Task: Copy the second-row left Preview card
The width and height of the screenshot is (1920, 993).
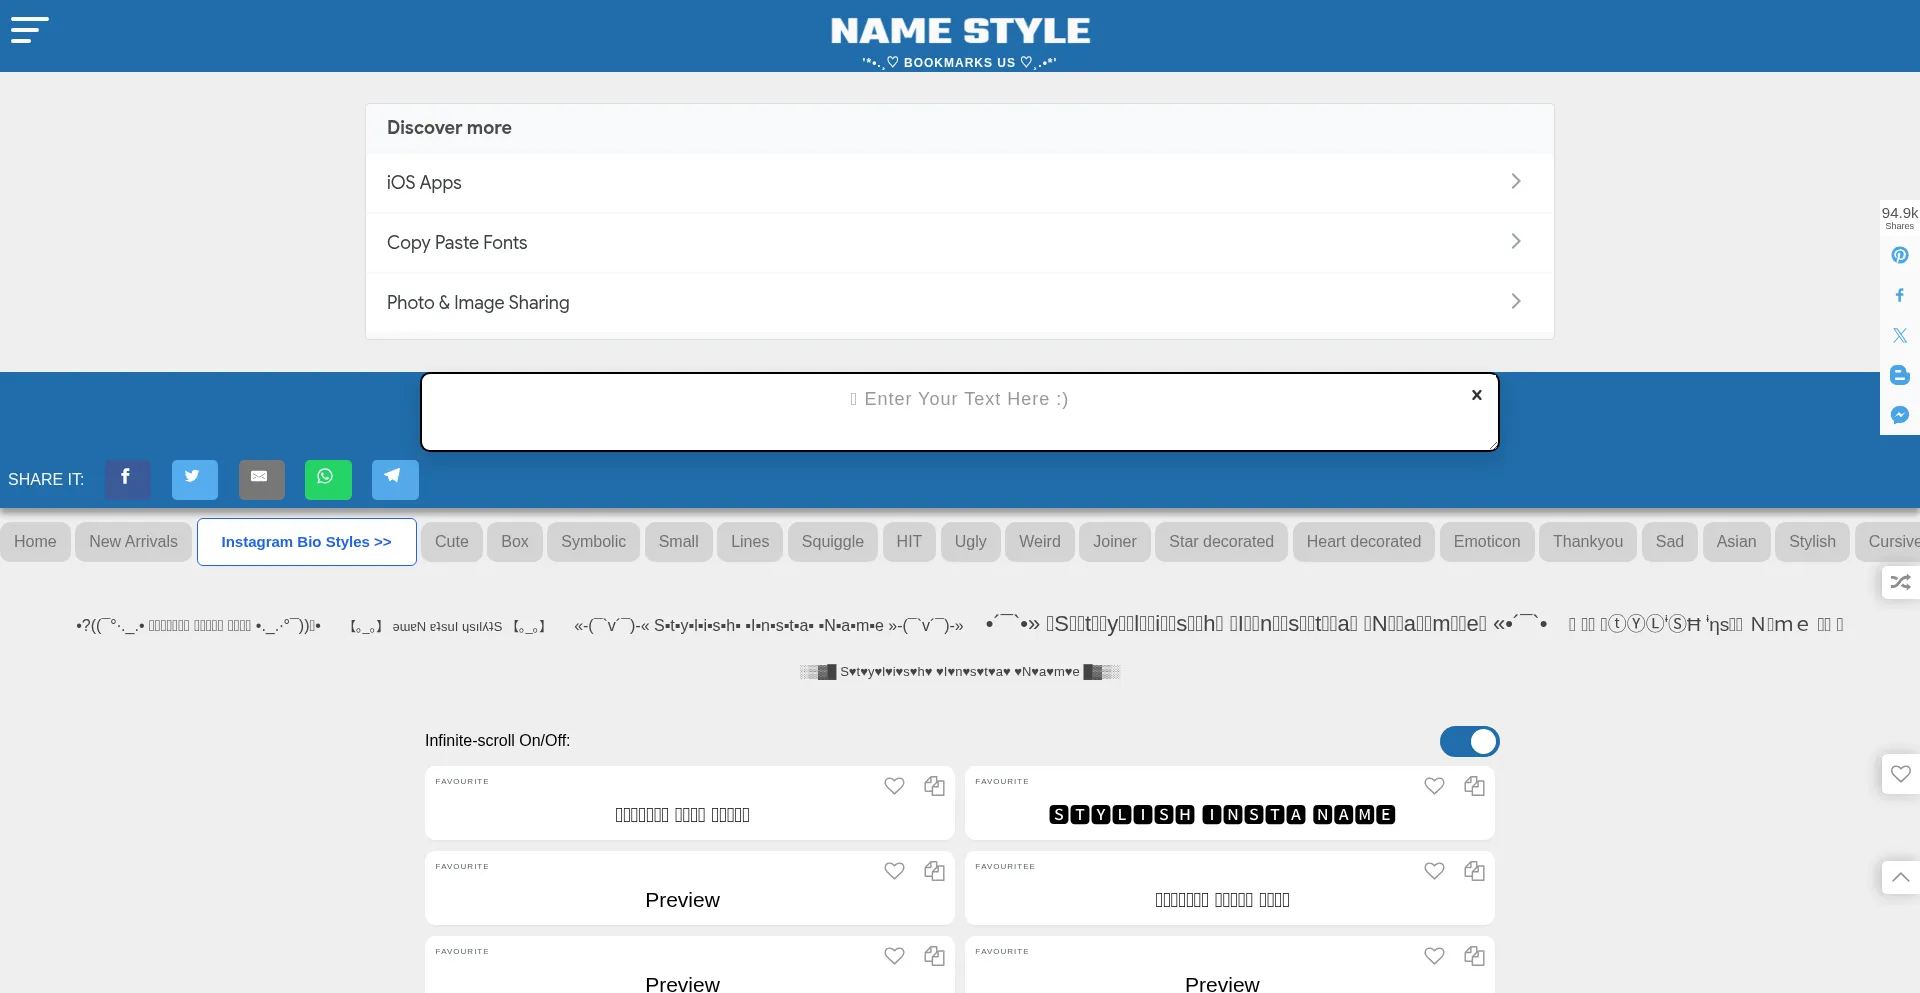Action: click(934, 871)
